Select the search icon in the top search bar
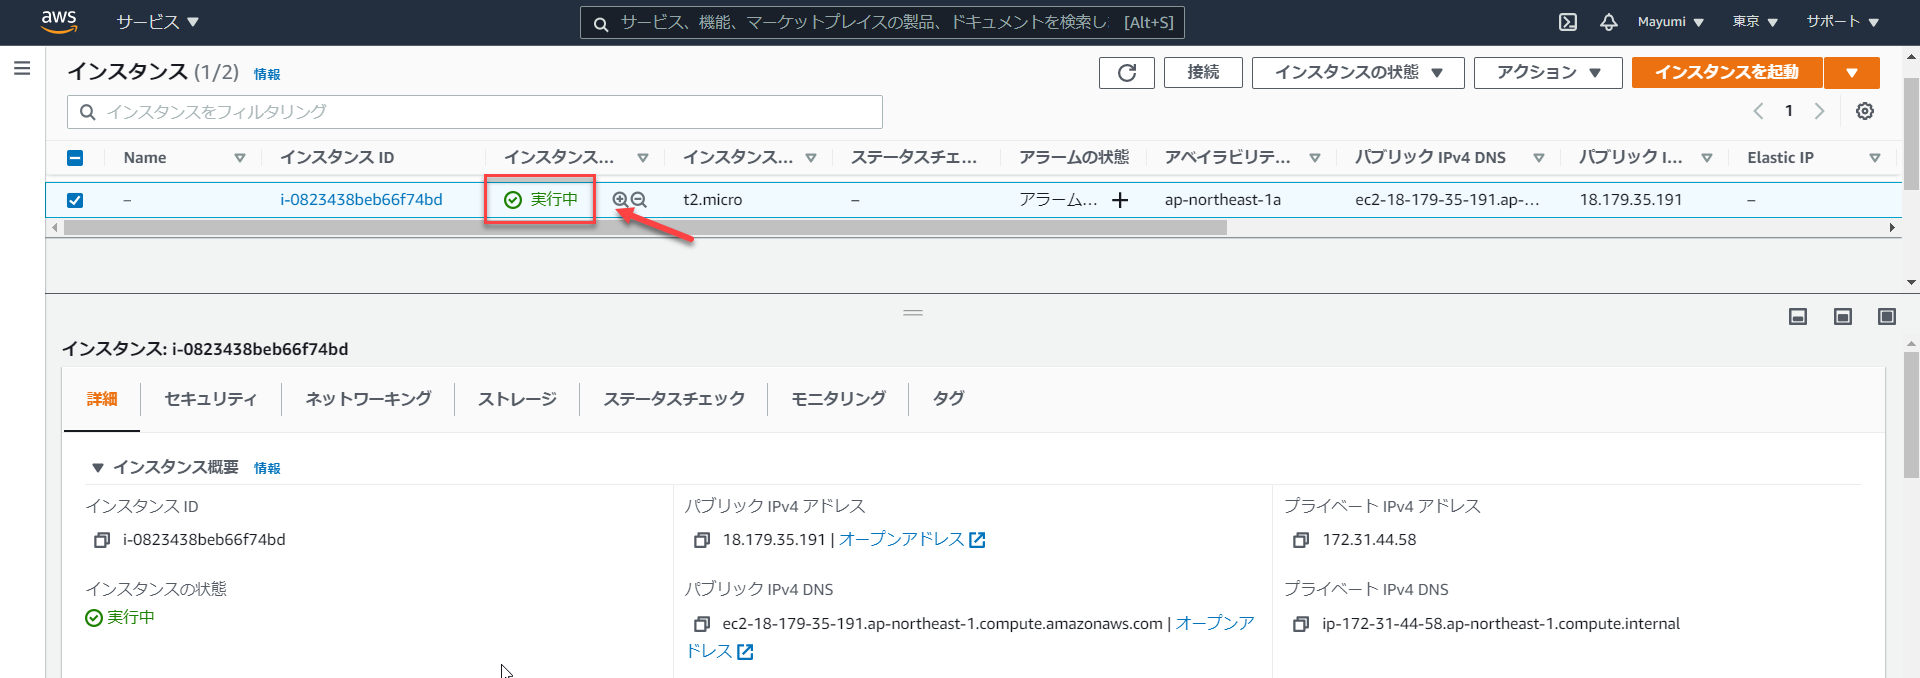This screenshot has width=1920, height=678. click(601, 23)
